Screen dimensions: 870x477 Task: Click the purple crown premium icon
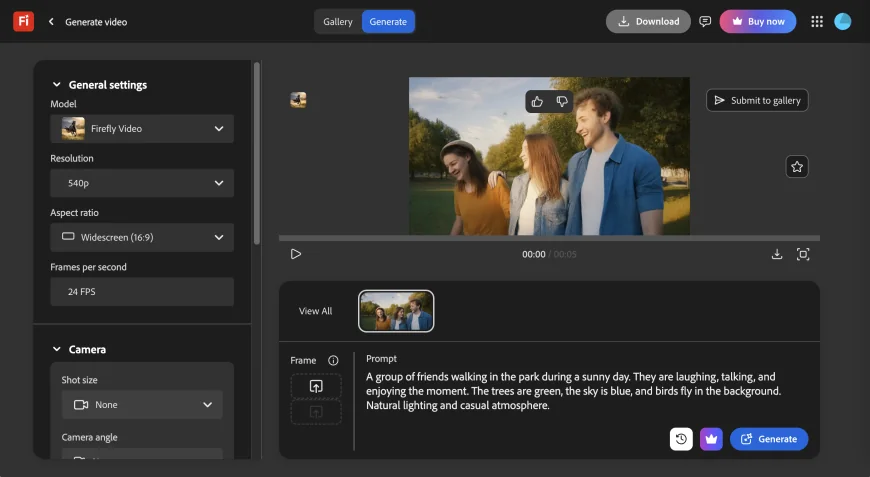click(x=711, y=439)
